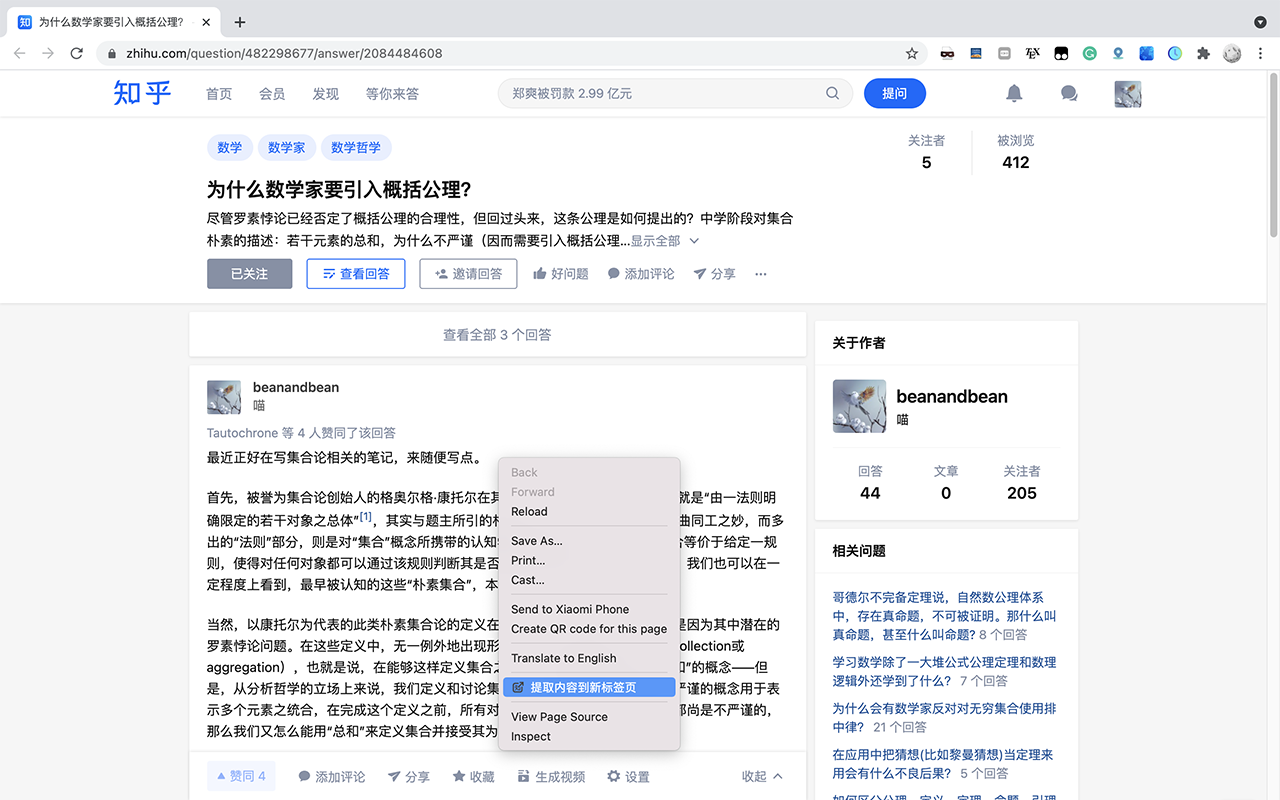Click the 生成视频 icon below the answer
Screen dimensions: 1280x800
(551, 775)
